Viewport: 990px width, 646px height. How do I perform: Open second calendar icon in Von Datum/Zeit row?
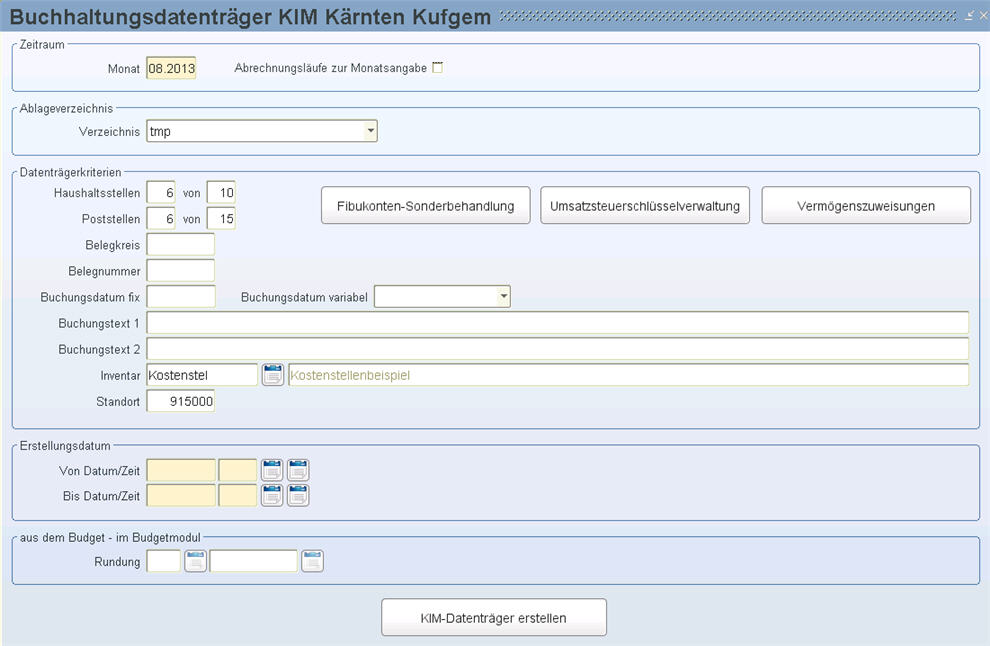298,470
